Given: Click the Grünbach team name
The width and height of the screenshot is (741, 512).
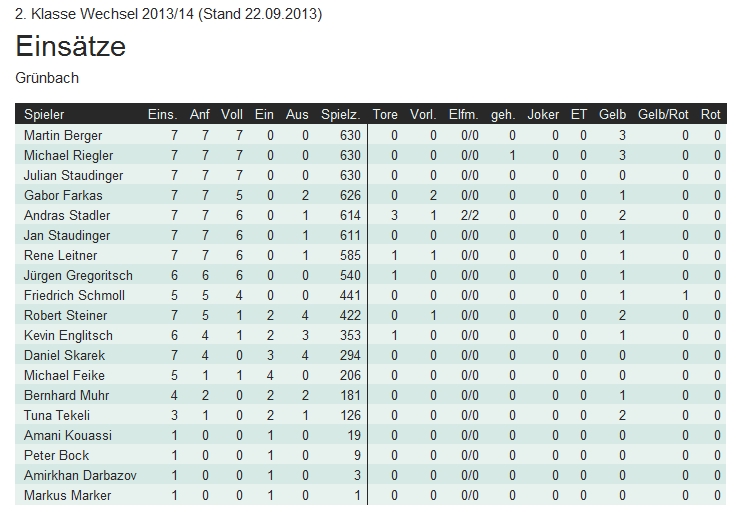Looking at the screenshot, I should click(x=47, y=78).
